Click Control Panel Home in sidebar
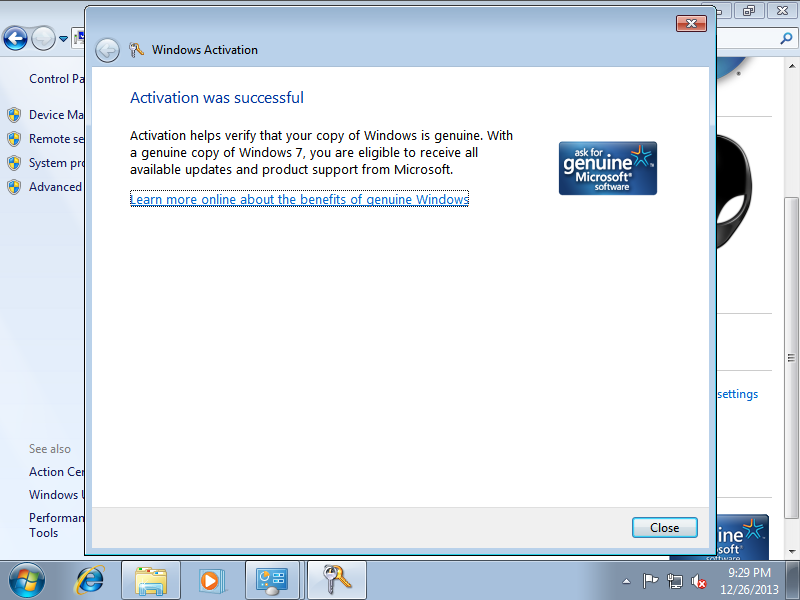Viewport: 800px width, 600px height. (x=56, y=79)
